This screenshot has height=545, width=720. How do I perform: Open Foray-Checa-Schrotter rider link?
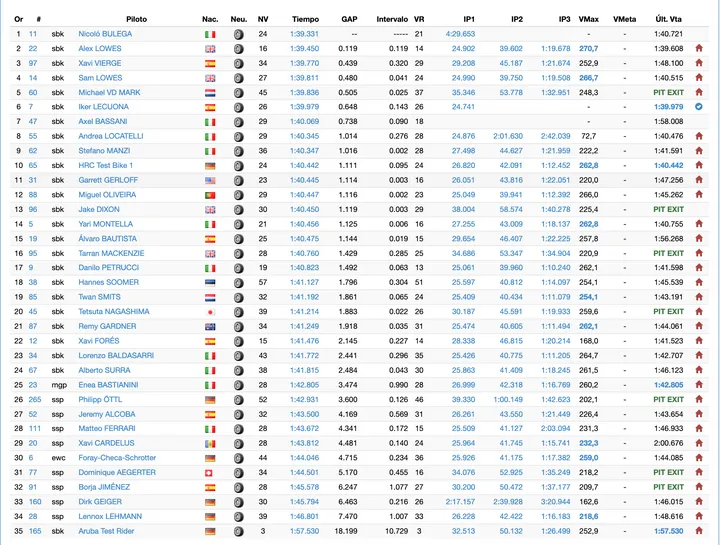pyautogui.click(x=118, y=458)
